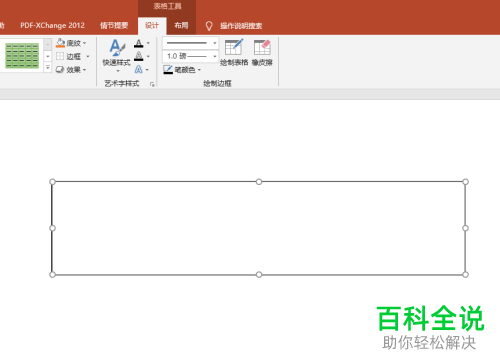Open the 底纹 shading paint bucket
Viewport: 500px width, 363px height.
60,43
